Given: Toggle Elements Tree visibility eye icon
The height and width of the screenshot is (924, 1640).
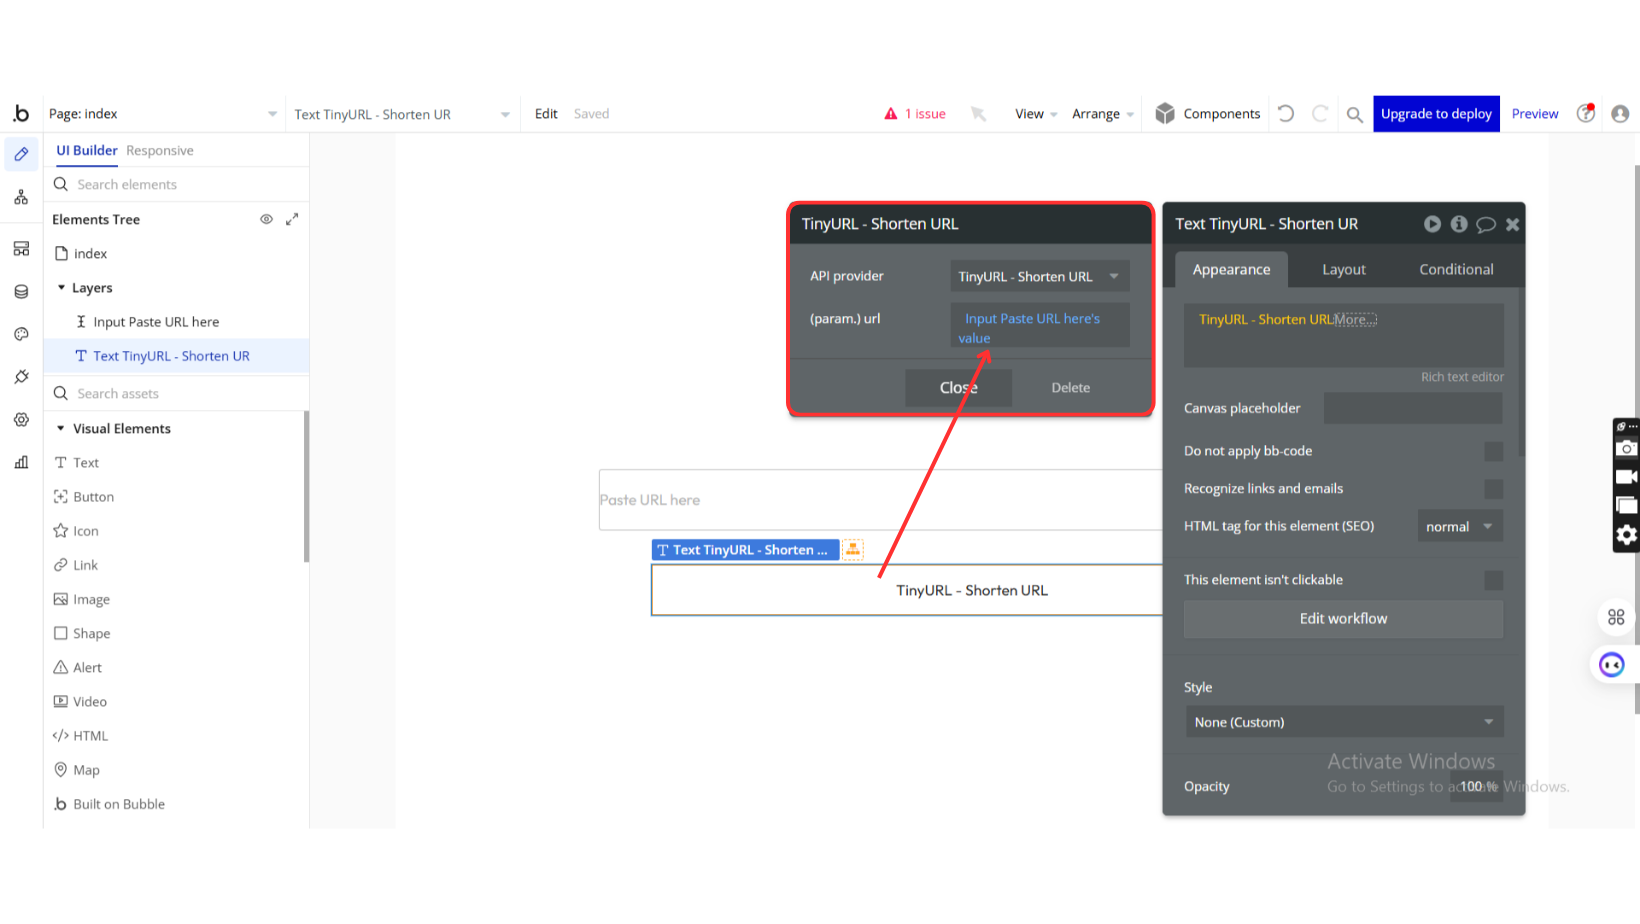Looking at the screenshot, I should 266,219.
